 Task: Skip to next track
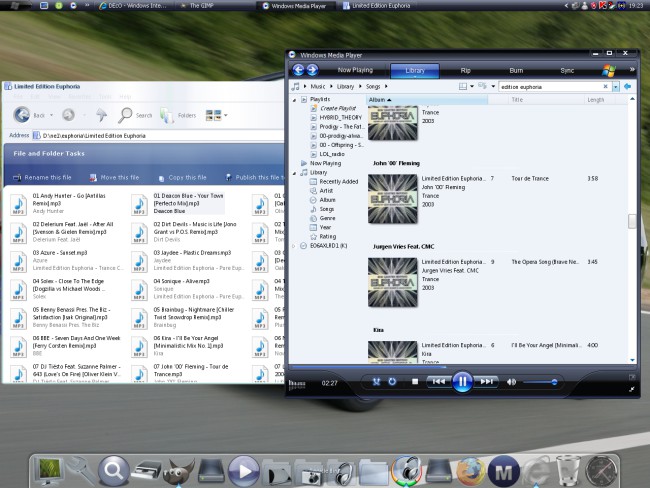point(487,381)
